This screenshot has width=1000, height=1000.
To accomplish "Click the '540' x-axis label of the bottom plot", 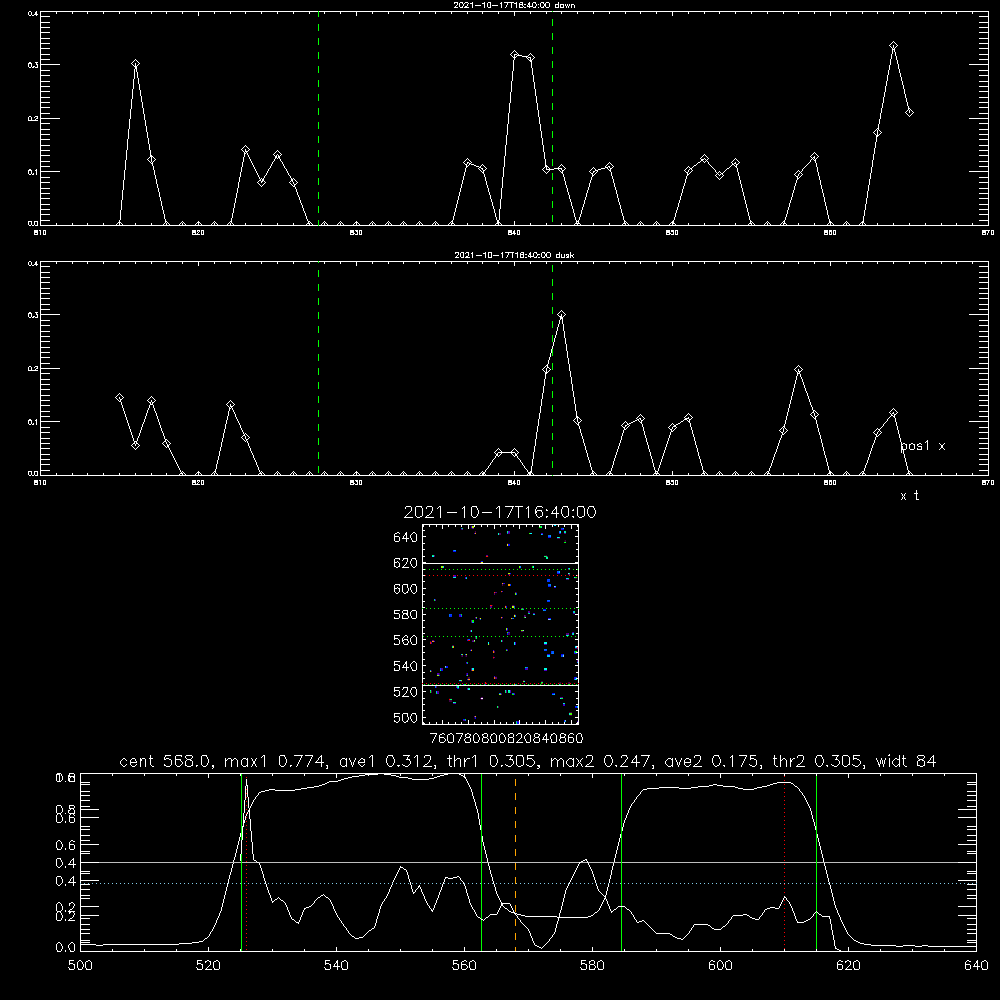I will (336, 965).
